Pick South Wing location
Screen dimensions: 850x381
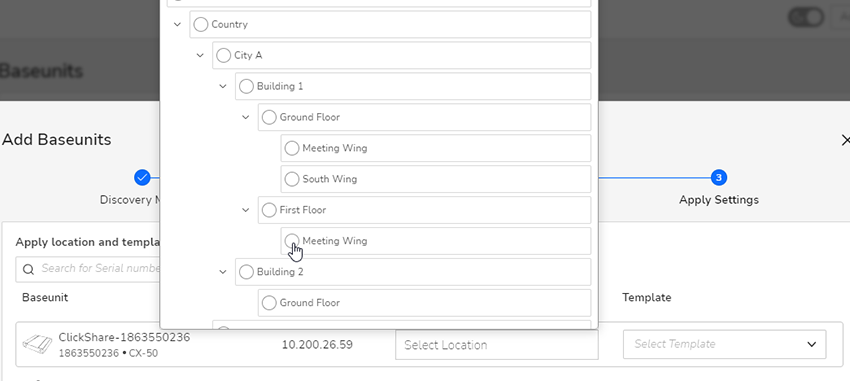(x=292, y=179)
